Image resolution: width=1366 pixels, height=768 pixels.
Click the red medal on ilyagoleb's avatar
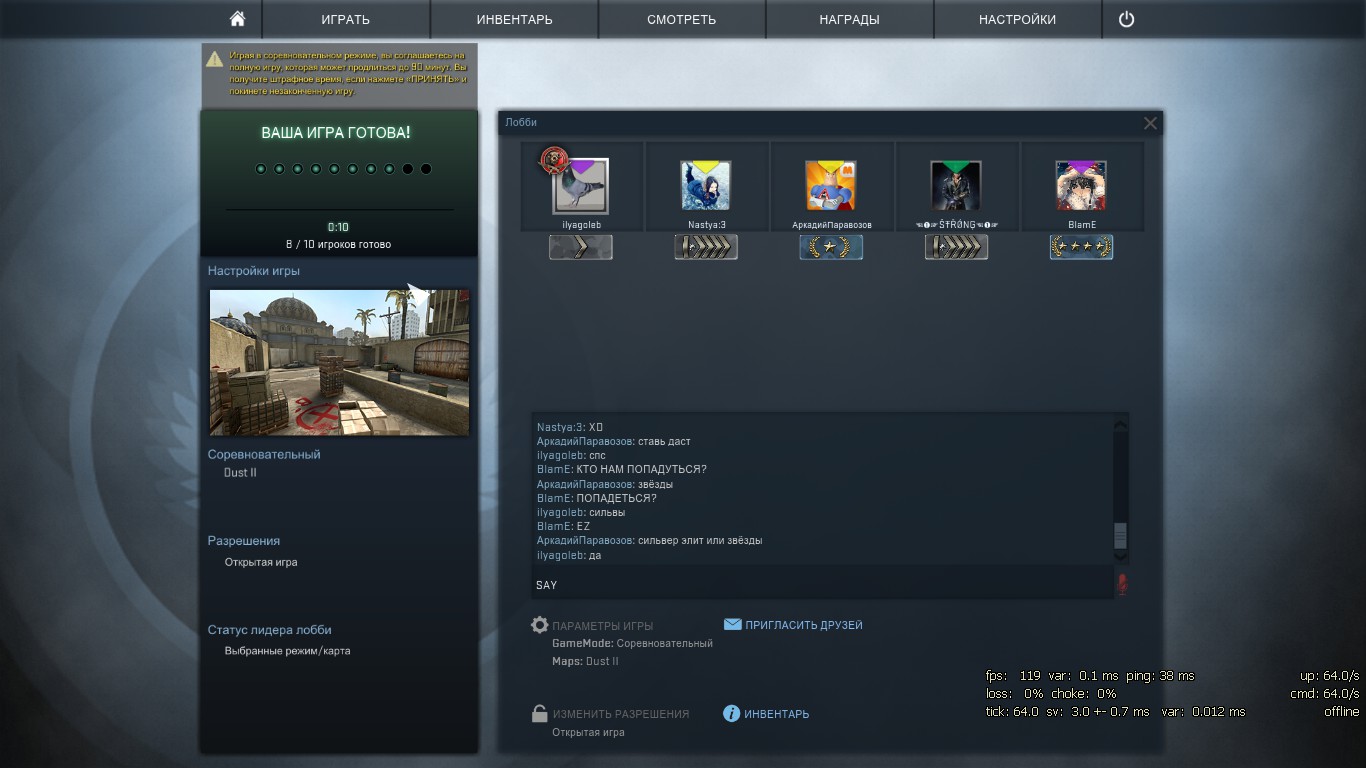coord(554,160)
